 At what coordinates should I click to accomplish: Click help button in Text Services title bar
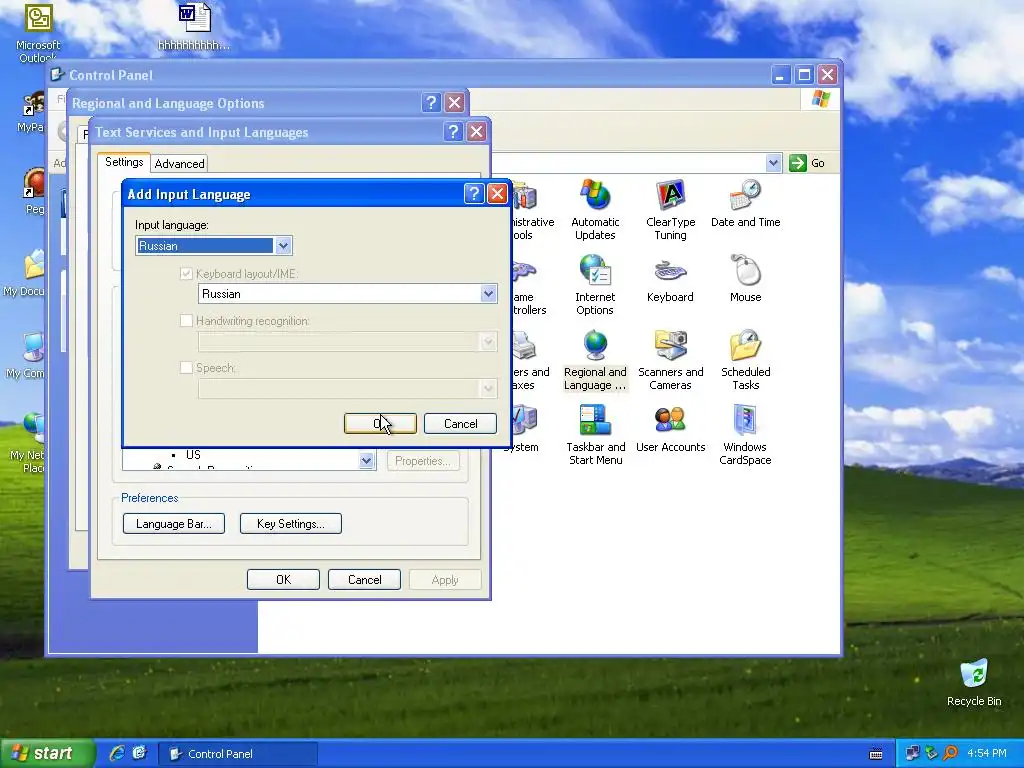453,132
